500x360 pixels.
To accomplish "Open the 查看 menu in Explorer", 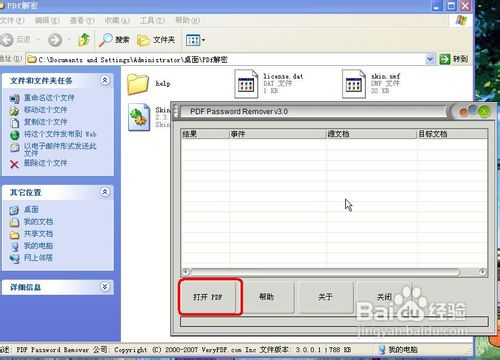I will pos(82,20).
